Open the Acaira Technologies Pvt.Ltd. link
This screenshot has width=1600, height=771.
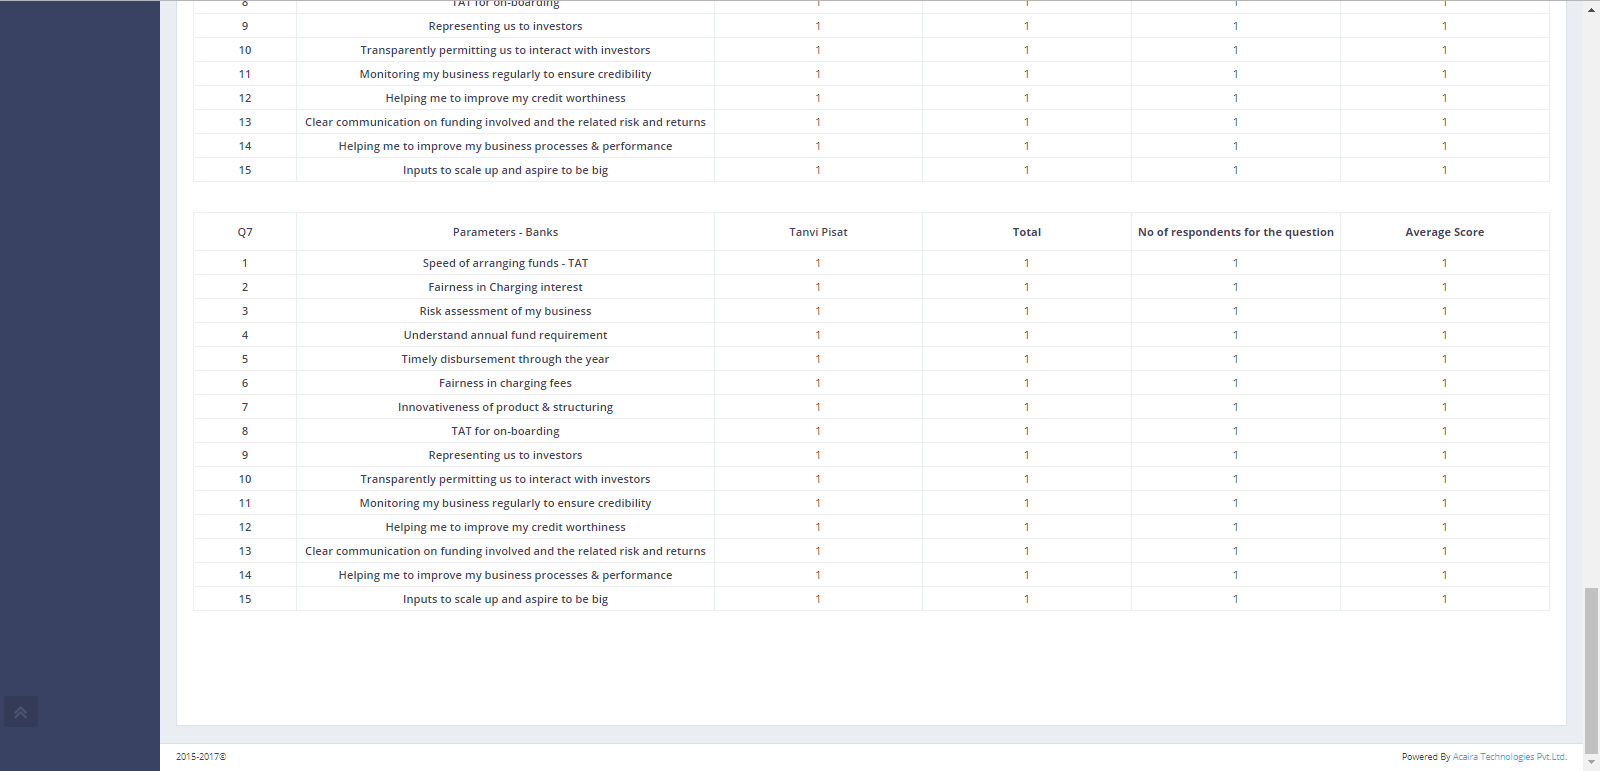coord(1509,757)
